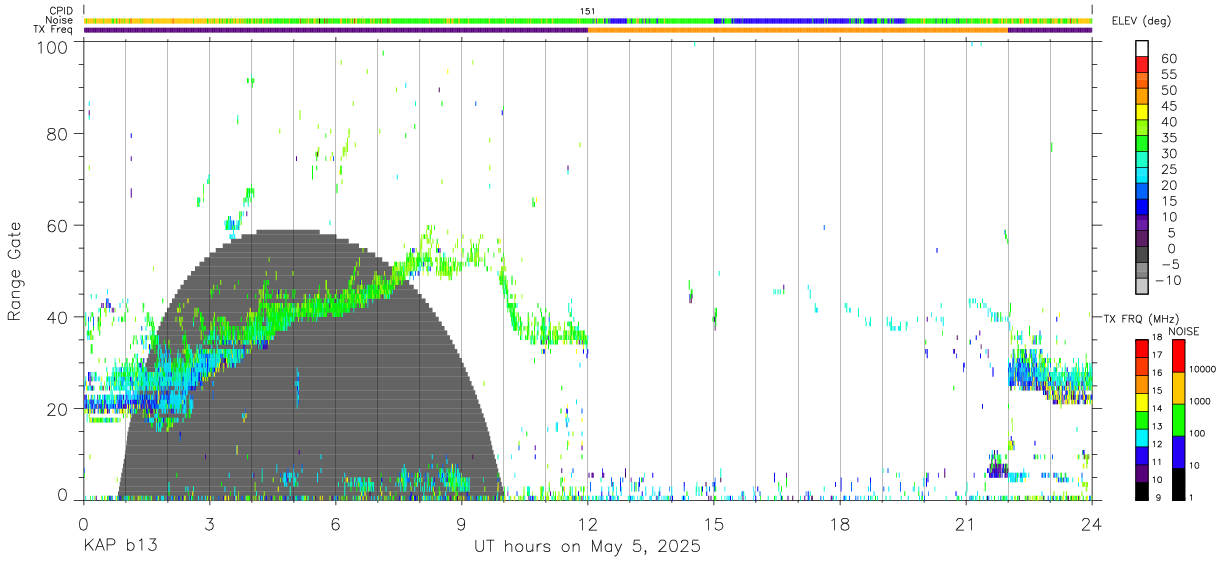Click the 60 tick on elevation colorbar
Screen dimensions: 1228x567
coord(1168,58)
